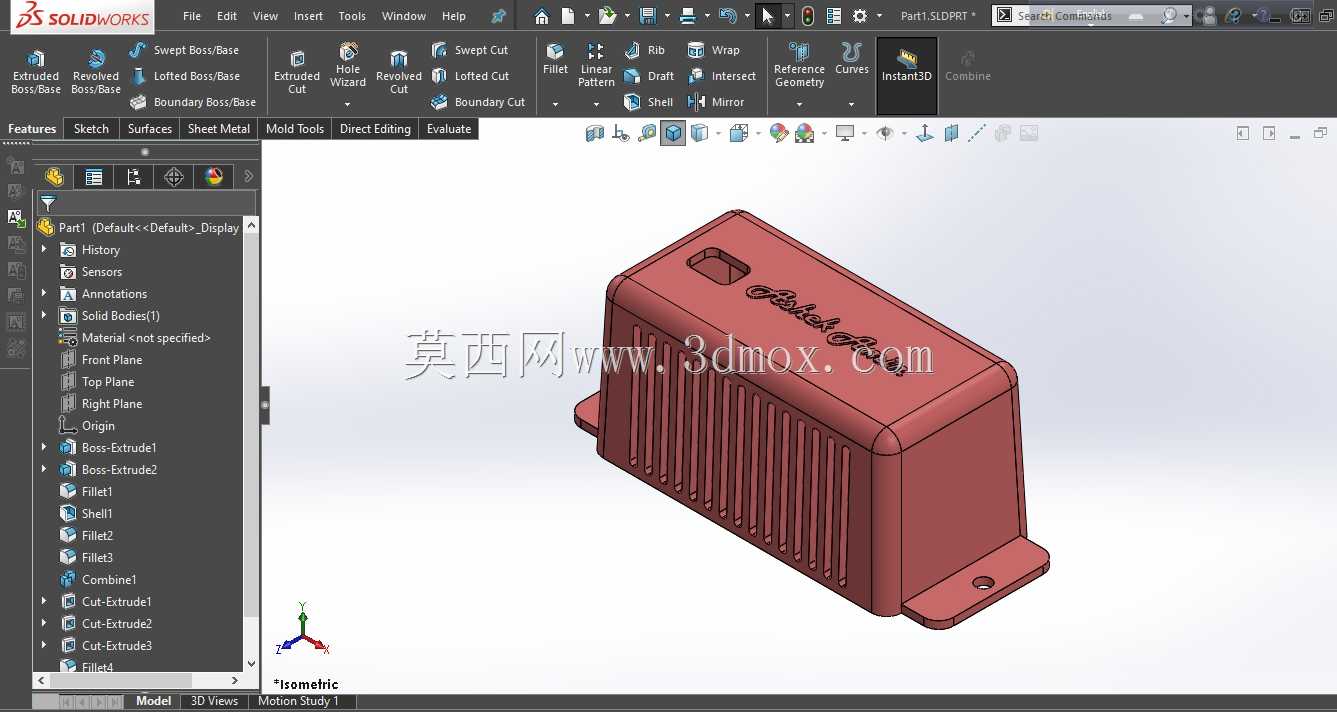This screenshot has width=1337, height=712.
Task: Click the feature tree filter field
Action: click(x=146, y=204)
